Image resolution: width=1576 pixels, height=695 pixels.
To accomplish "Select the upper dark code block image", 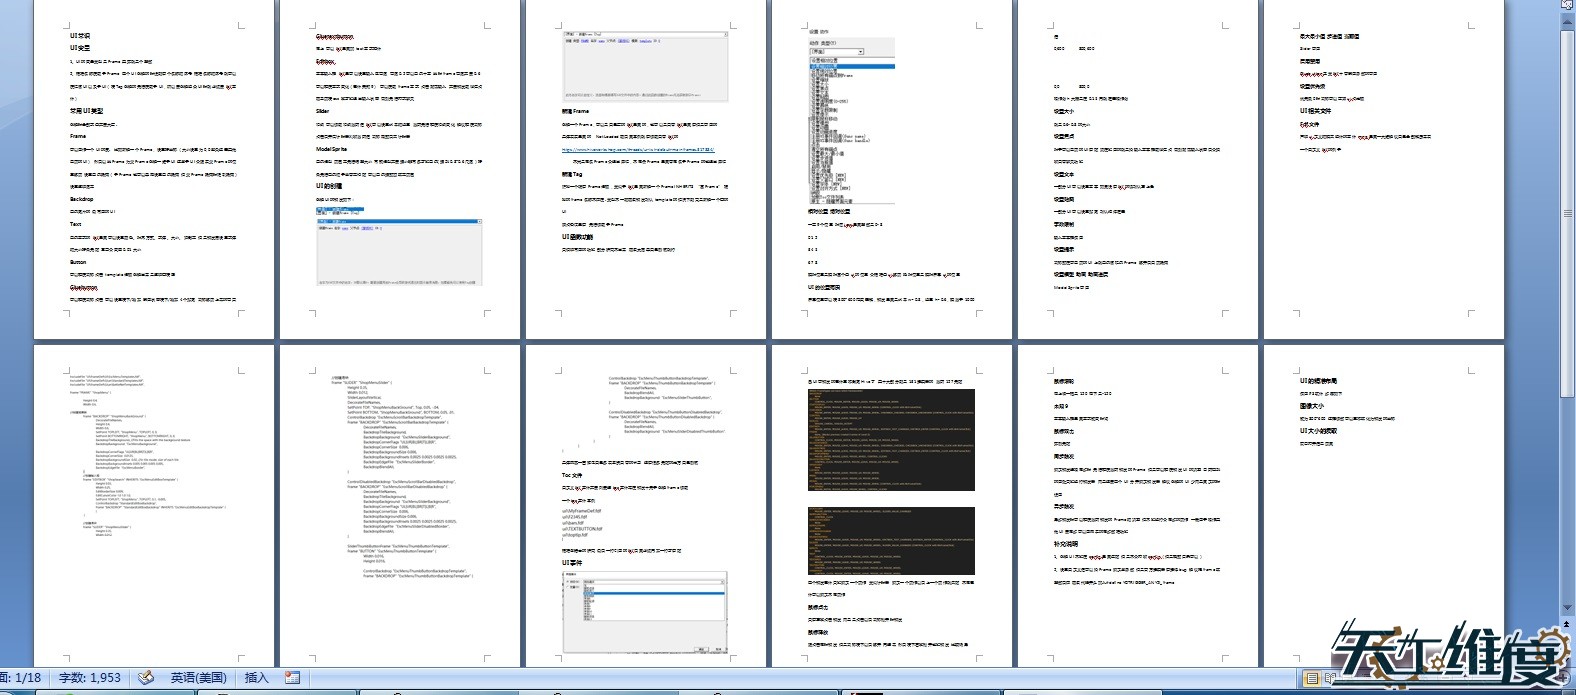I will point(891,440).
